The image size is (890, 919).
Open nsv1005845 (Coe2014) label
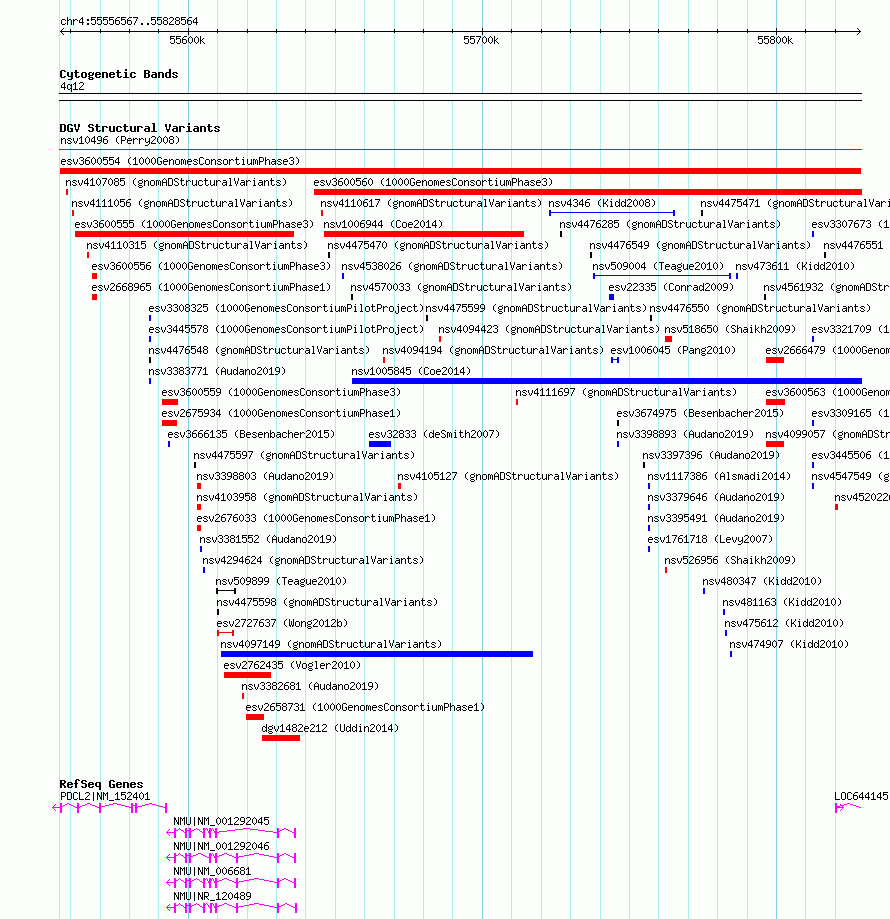pos(411,371)
